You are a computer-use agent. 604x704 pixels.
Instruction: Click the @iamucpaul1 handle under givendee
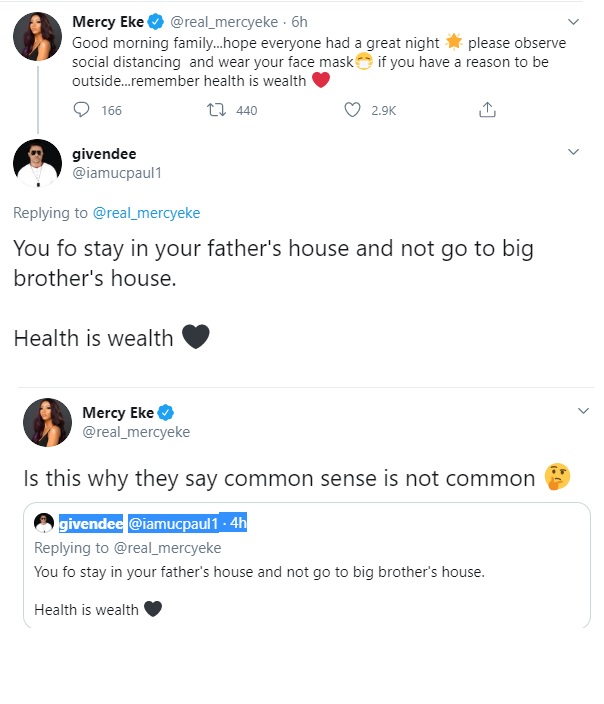[x=115, y=172]
